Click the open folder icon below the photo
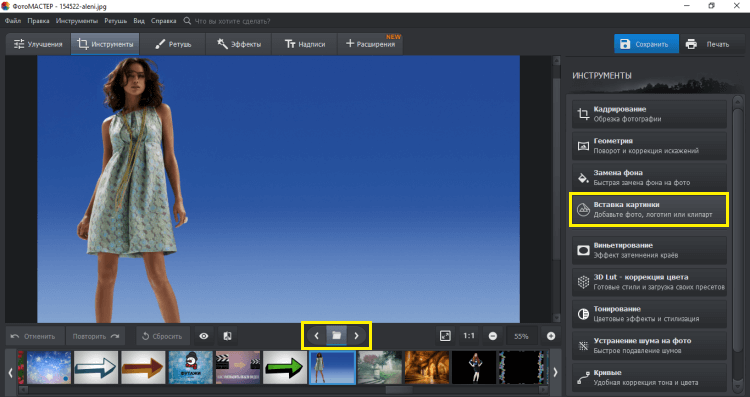This screenshot has height=397, width=750. [336, 336]
